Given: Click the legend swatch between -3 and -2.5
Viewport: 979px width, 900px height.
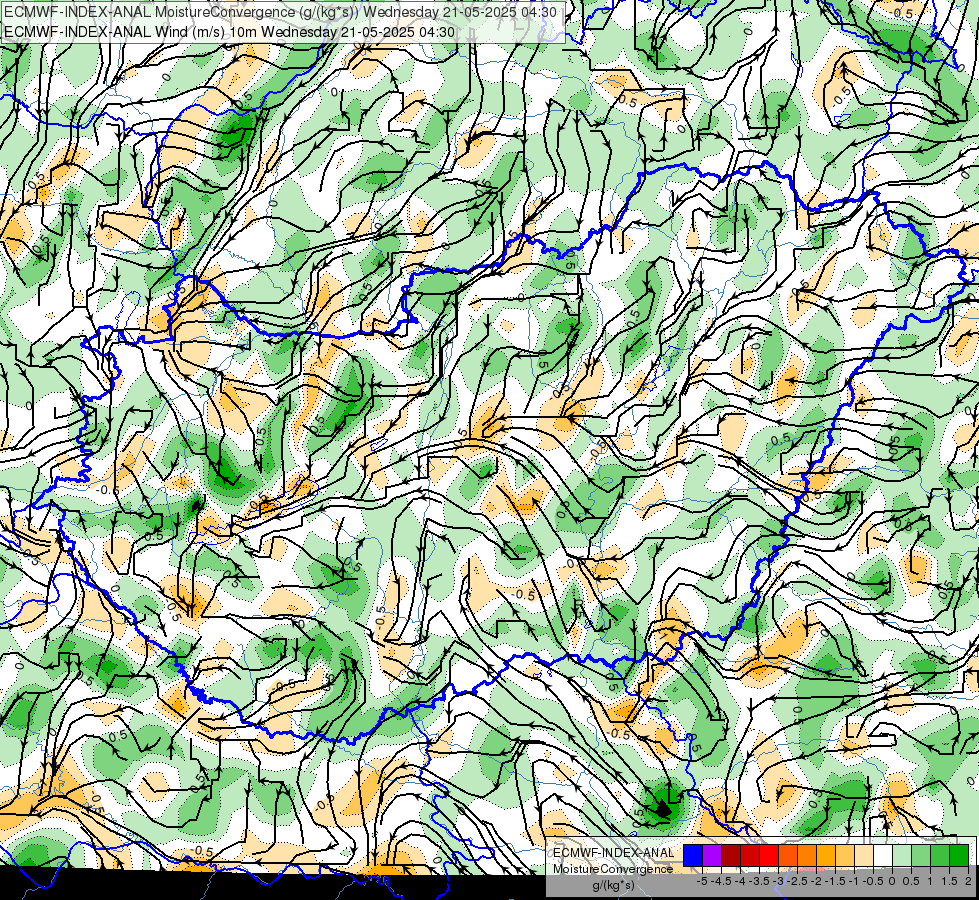Looking at the screenshot, I should tap(788, 856).
